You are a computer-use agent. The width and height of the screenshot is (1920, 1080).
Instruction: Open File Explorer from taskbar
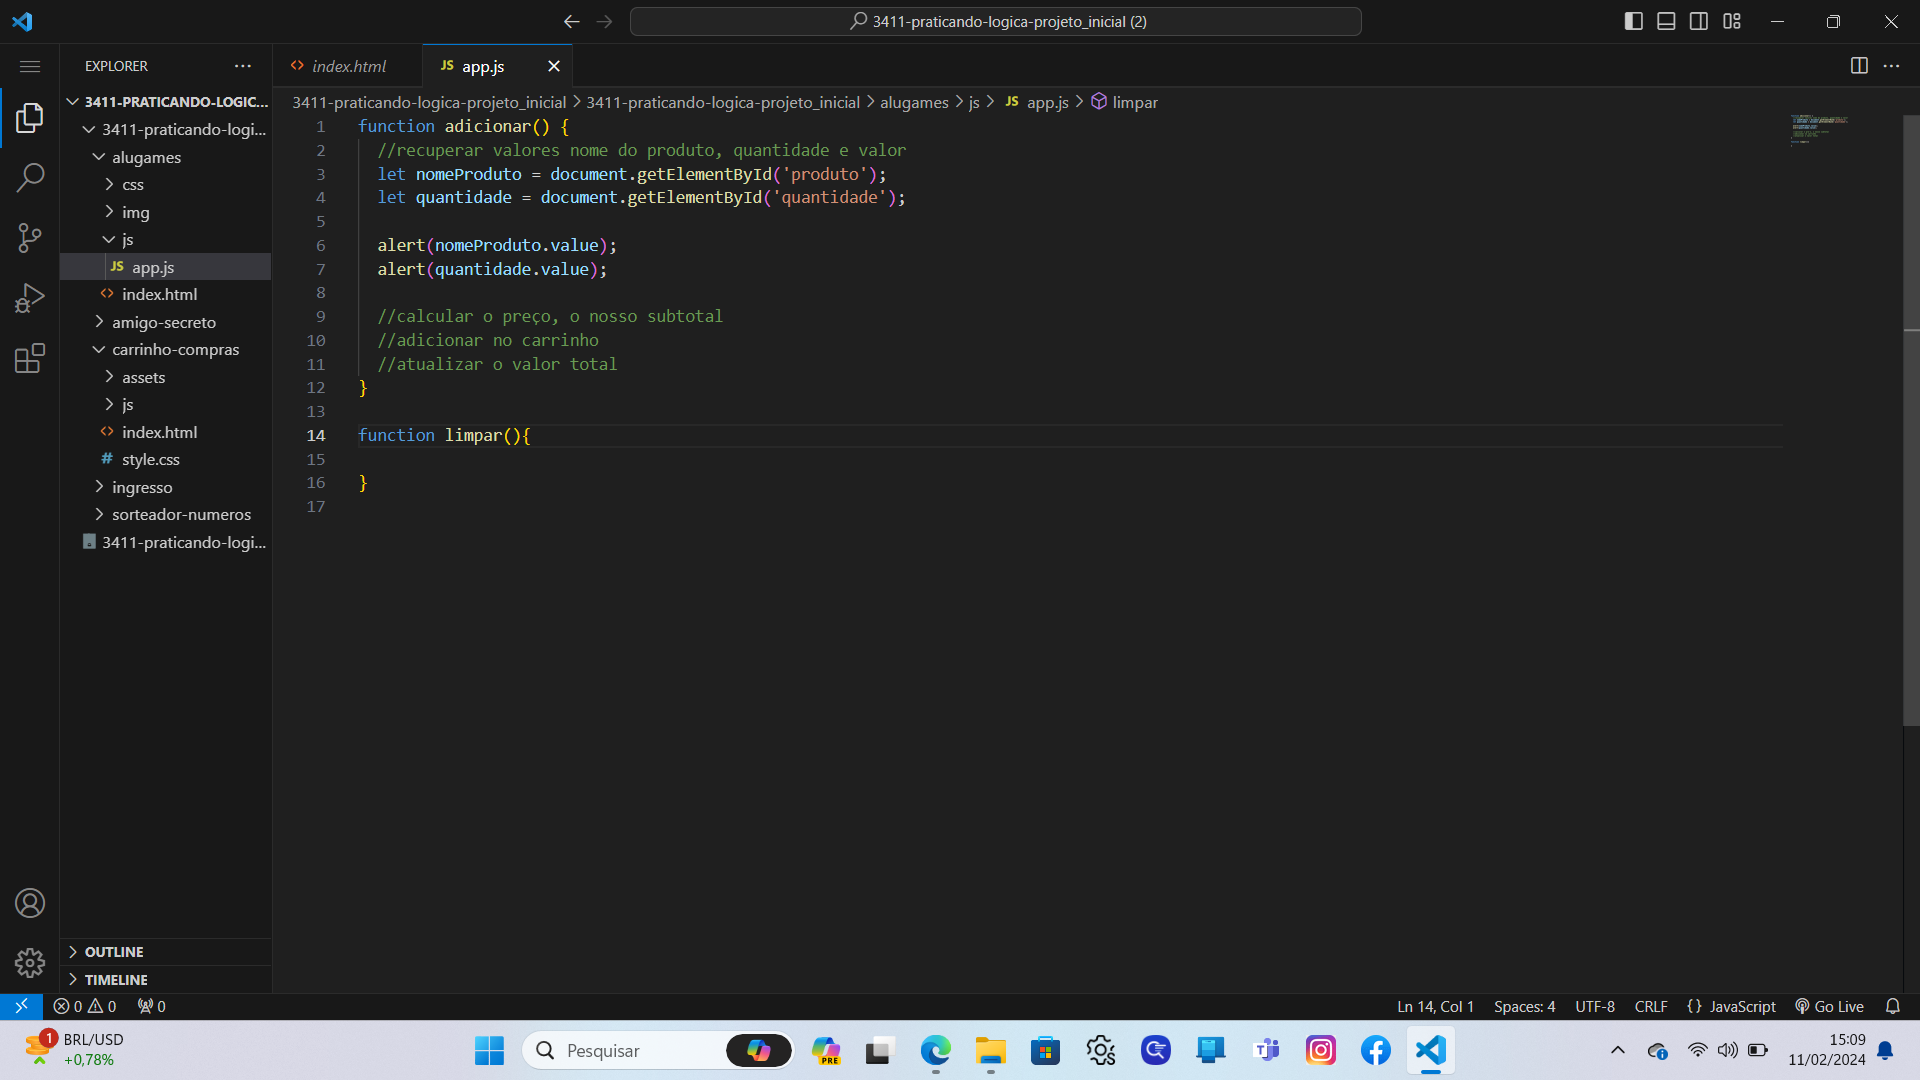pos(990,1050)
